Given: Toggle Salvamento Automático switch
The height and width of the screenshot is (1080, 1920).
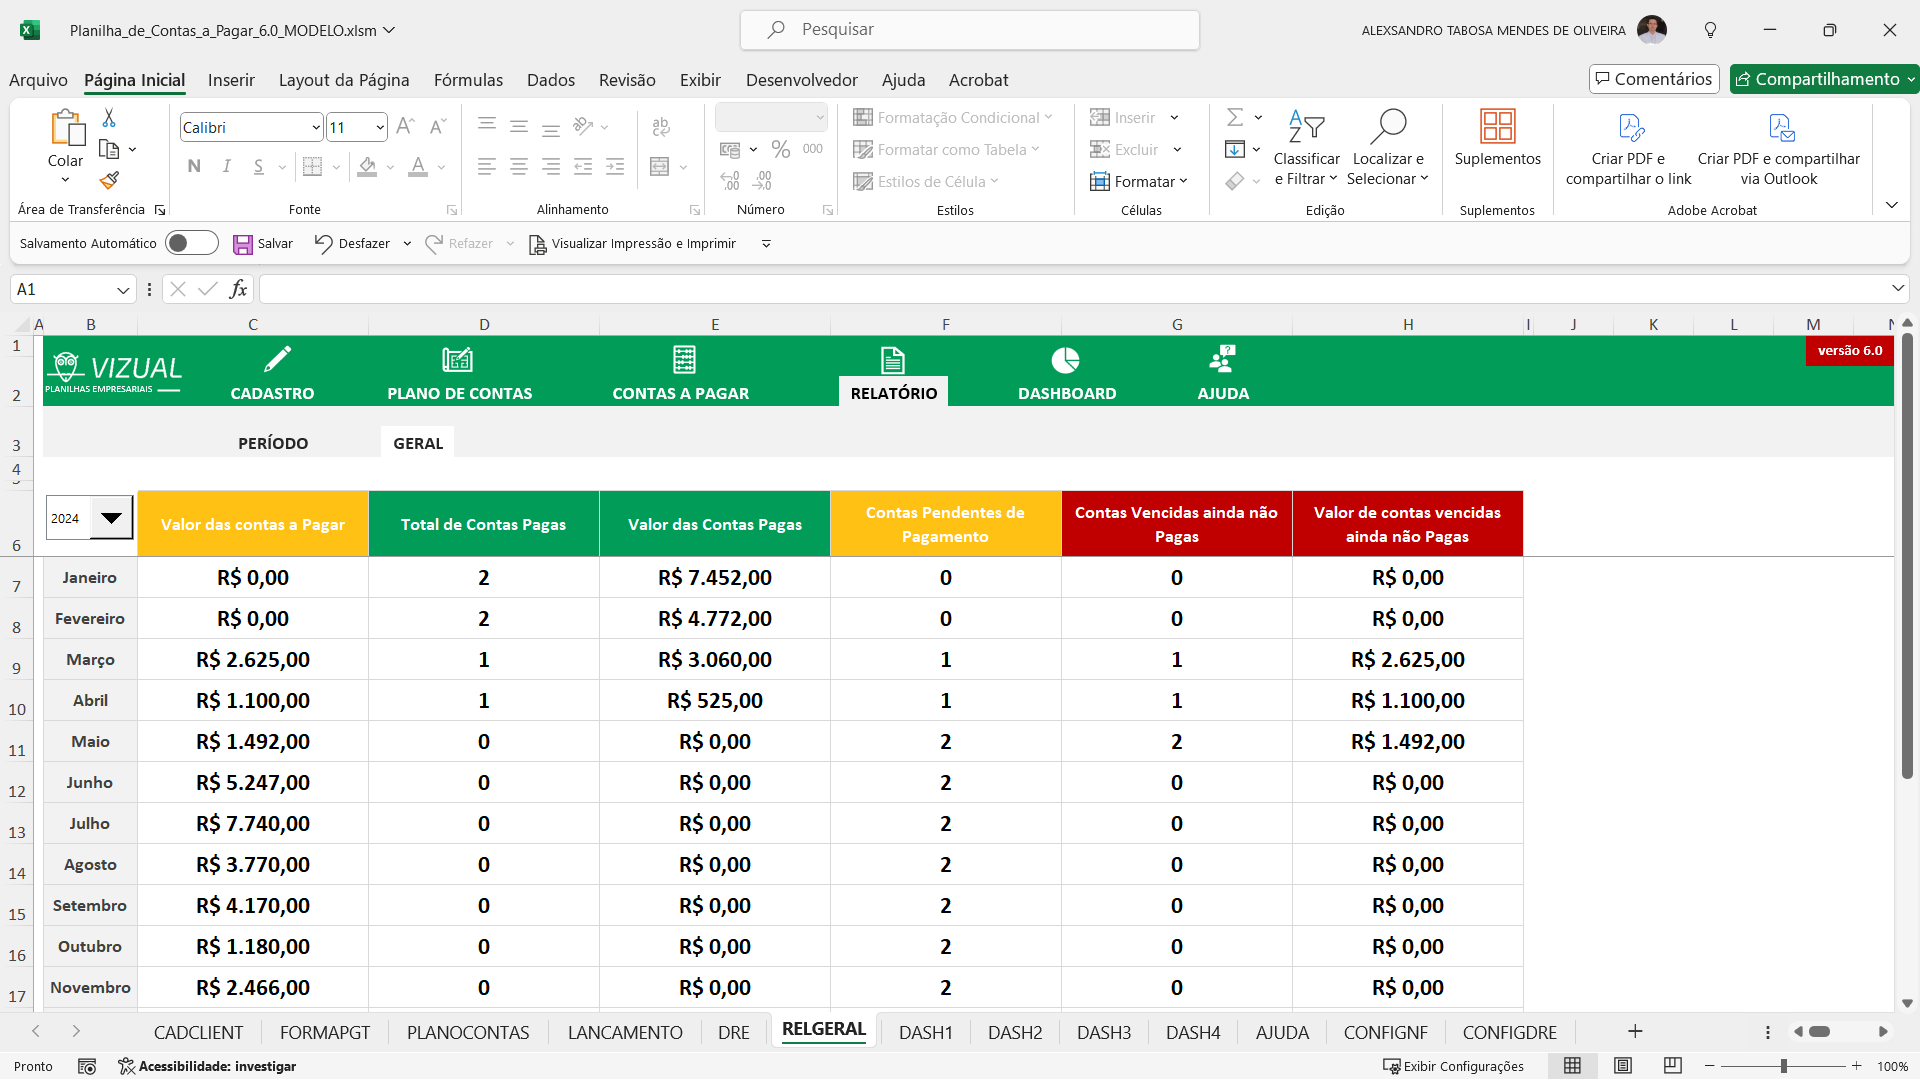Looking at the screenshot, I should [x=191, y=243].
